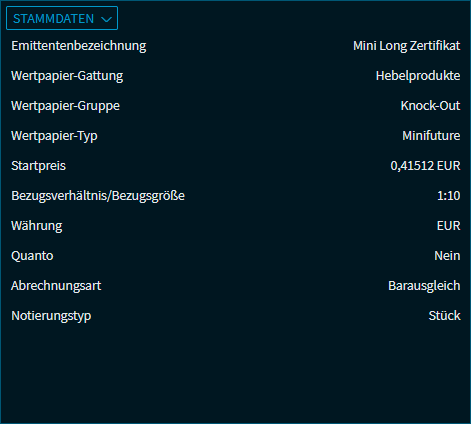Select the Startpreis label
Image resolution: width=471 pixels, height=424 pixels.
[39, 166]
